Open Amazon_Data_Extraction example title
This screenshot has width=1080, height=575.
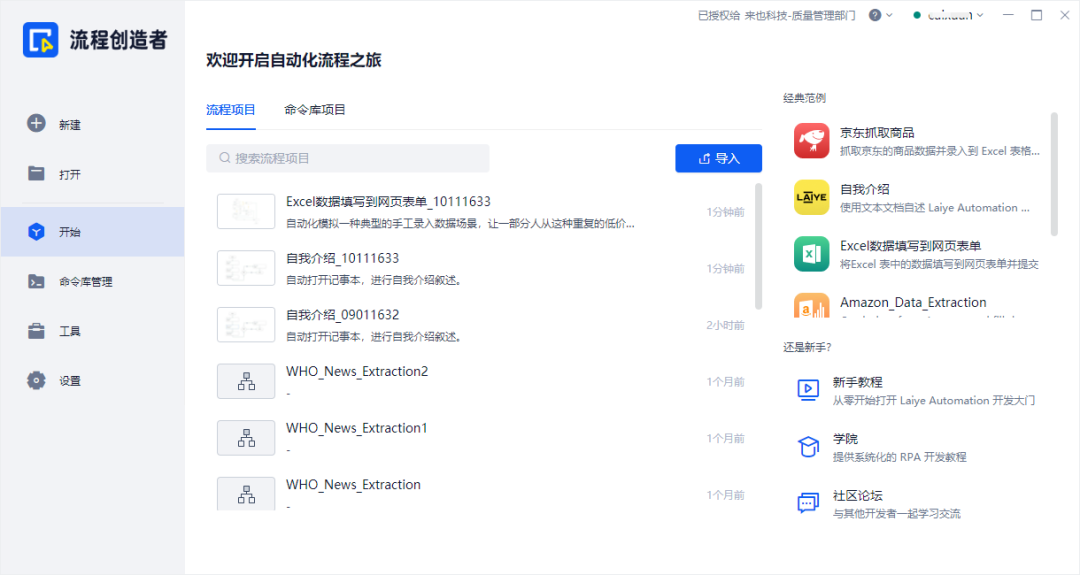pyautogui.click(x=913, y=302)
